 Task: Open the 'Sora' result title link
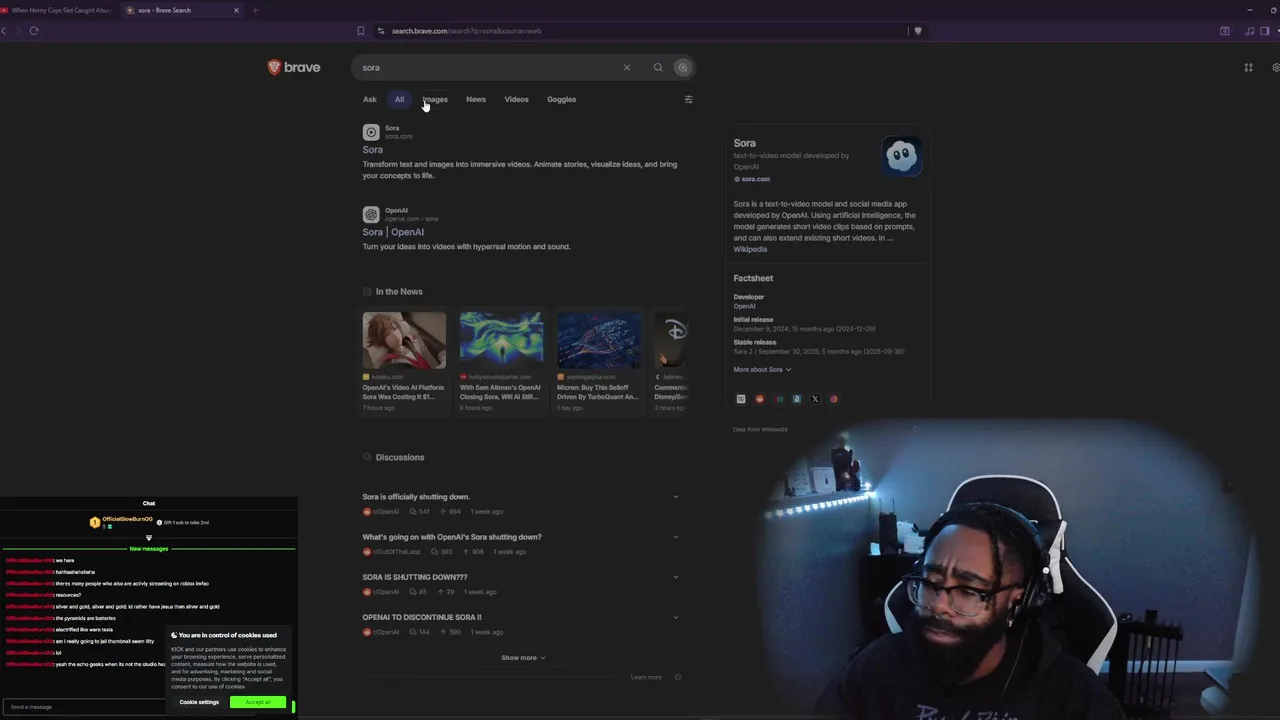[373, 150]
